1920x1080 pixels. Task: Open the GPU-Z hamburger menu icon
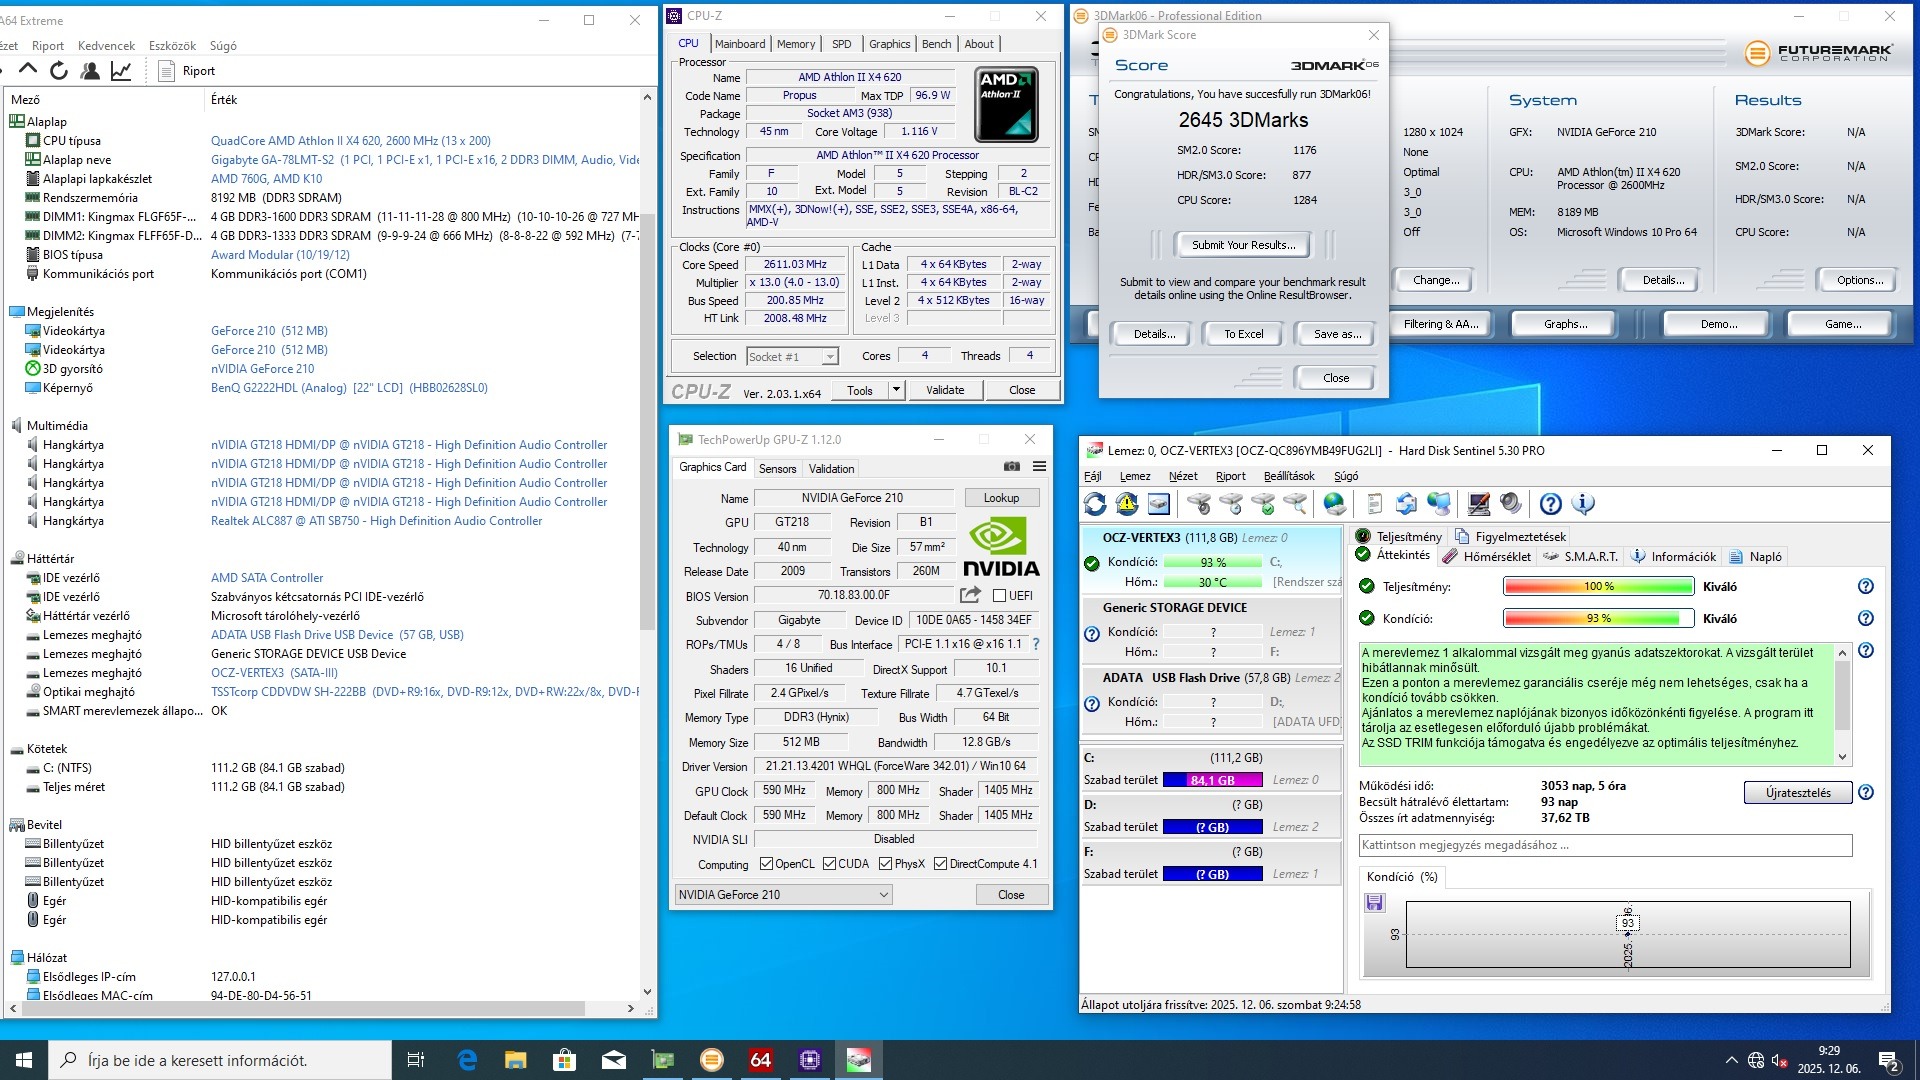(x=1039, y=466)
